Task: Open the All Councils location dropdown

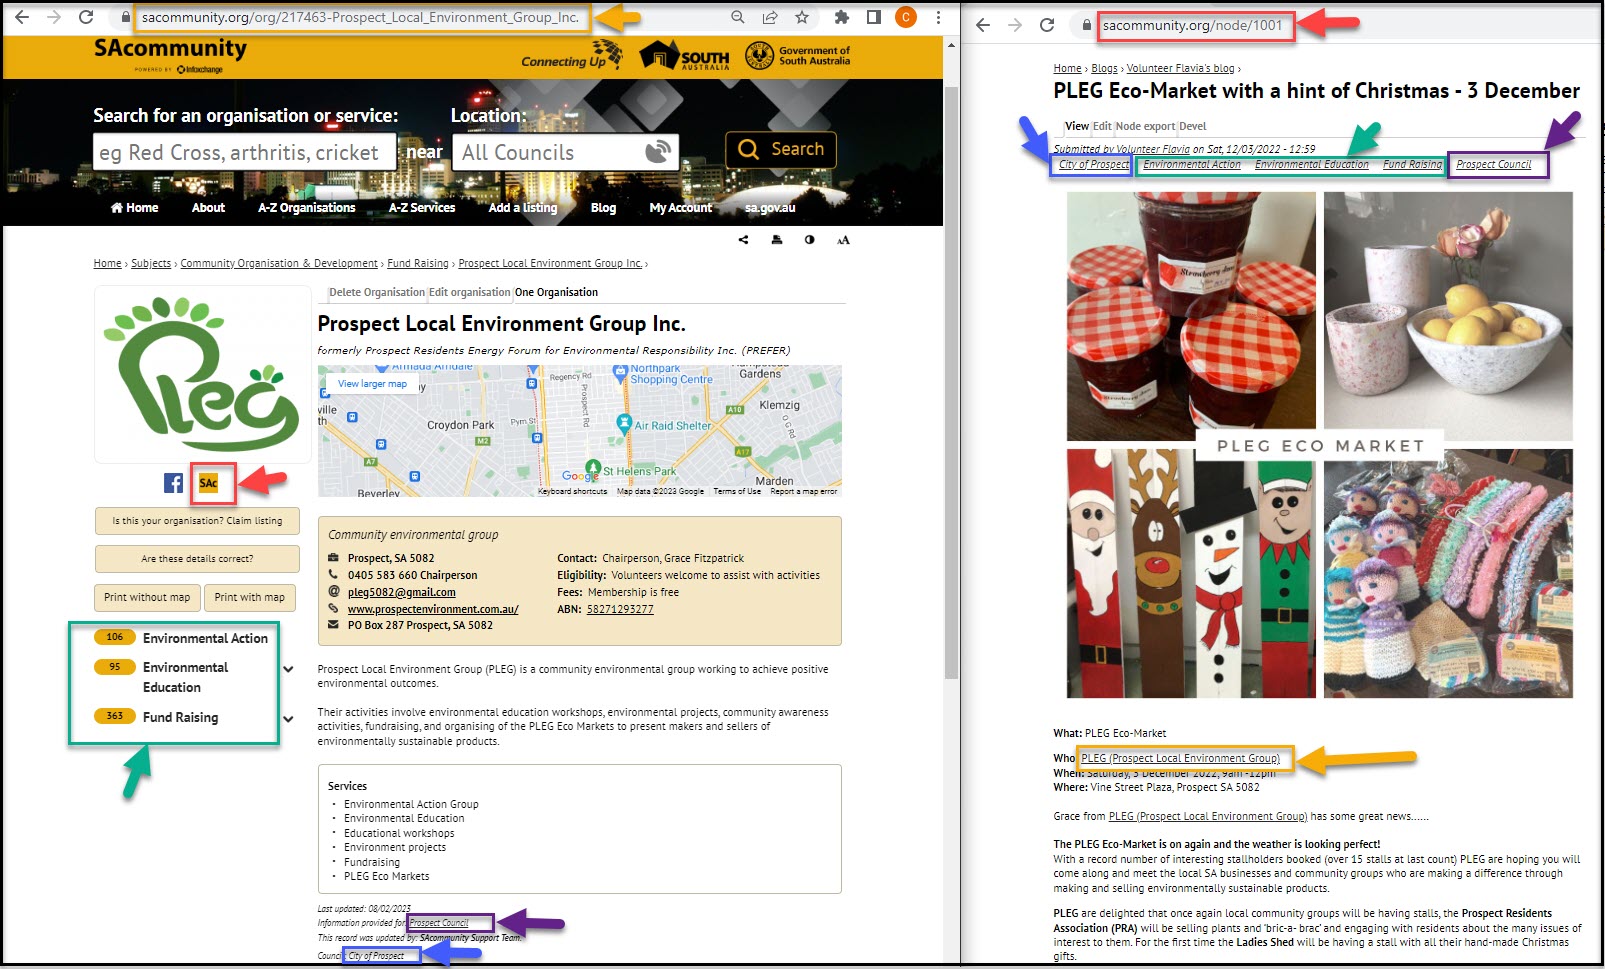Action: 566,152
